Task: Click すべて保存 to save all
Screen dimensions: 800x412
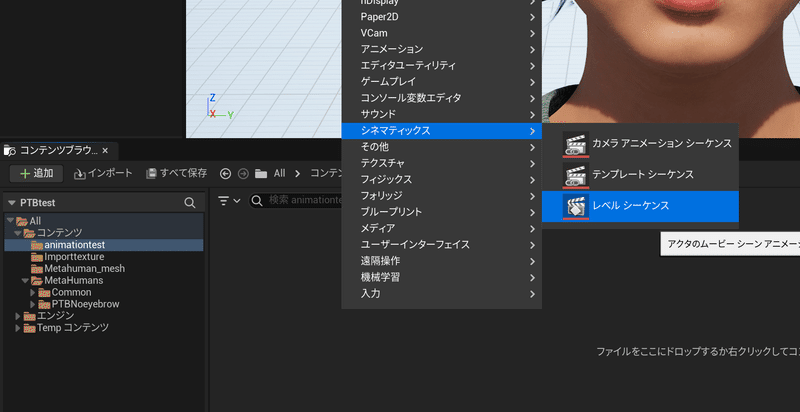Action: [177, 173]
